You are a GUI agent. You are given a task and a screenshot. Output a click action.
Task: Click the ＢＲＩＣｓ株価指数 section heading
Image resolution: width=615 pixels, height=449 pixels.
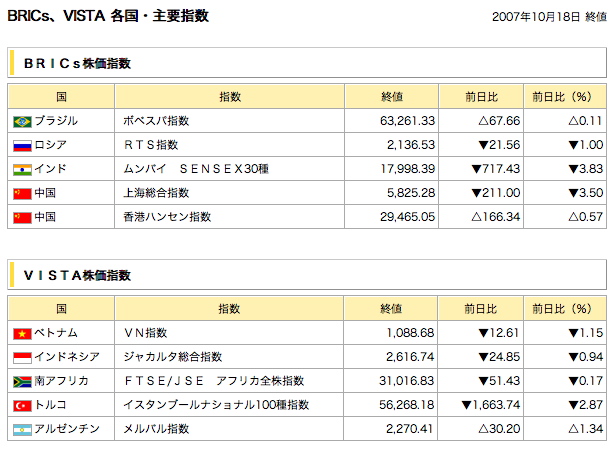tap(77, 64)
